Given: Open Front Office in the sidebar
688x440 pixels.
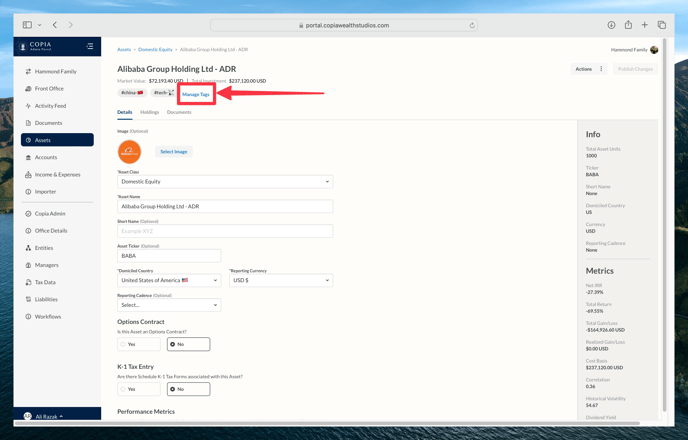Looking at the screenshot, I should [57, 89].
